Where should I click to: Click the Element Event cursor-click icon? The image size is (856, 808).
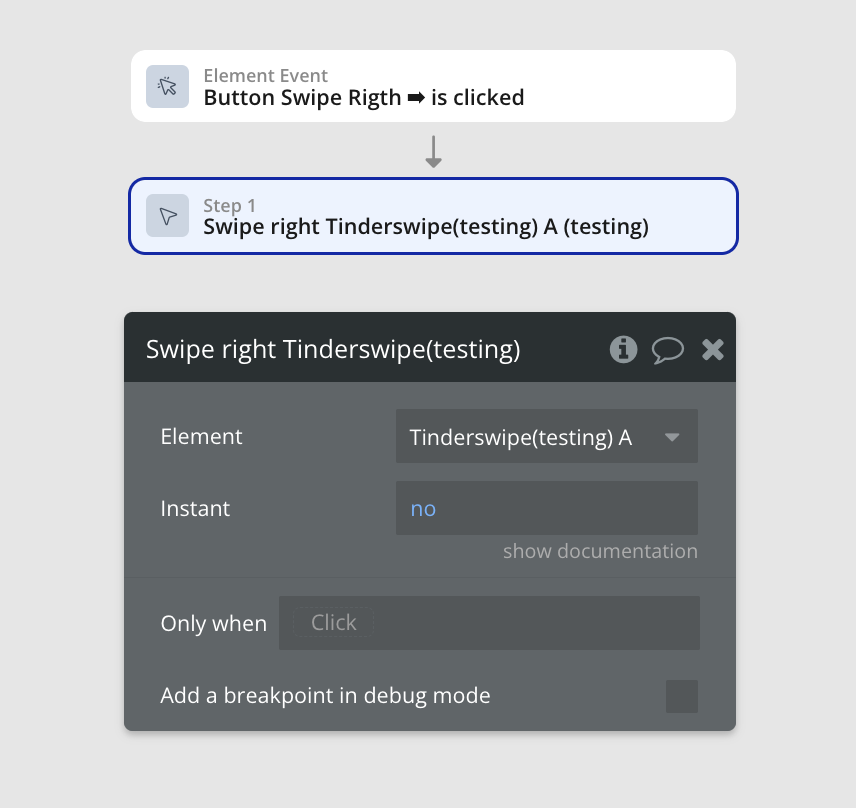[167, 86]
